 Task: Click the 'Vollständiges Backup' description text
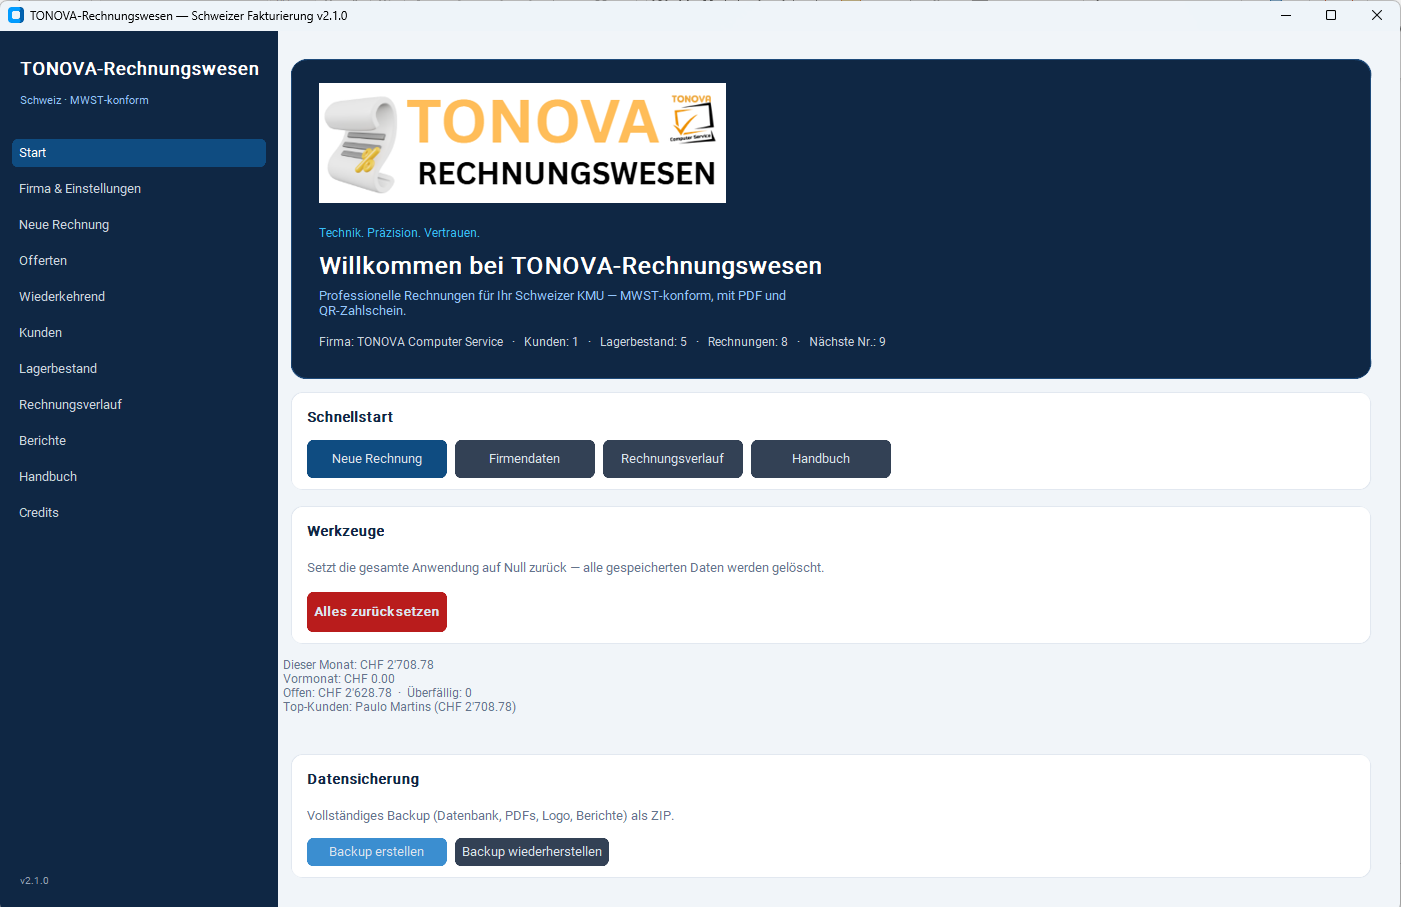[490, 816]
